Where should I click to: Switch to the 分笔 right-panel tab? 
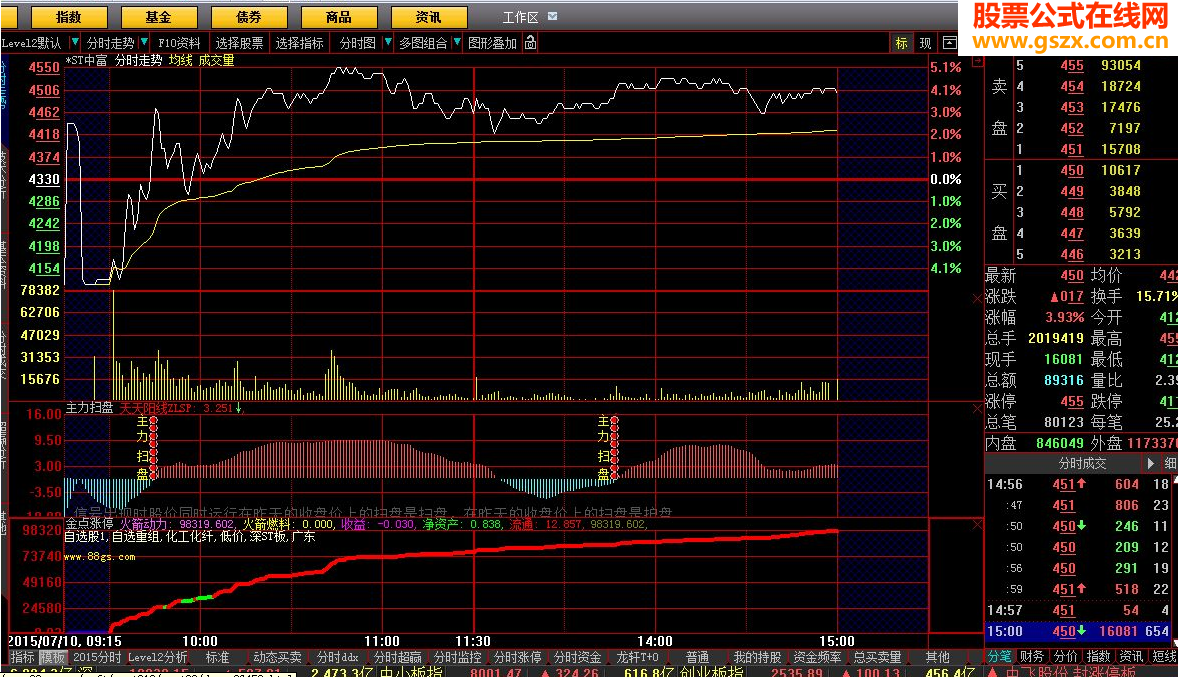1000,657
